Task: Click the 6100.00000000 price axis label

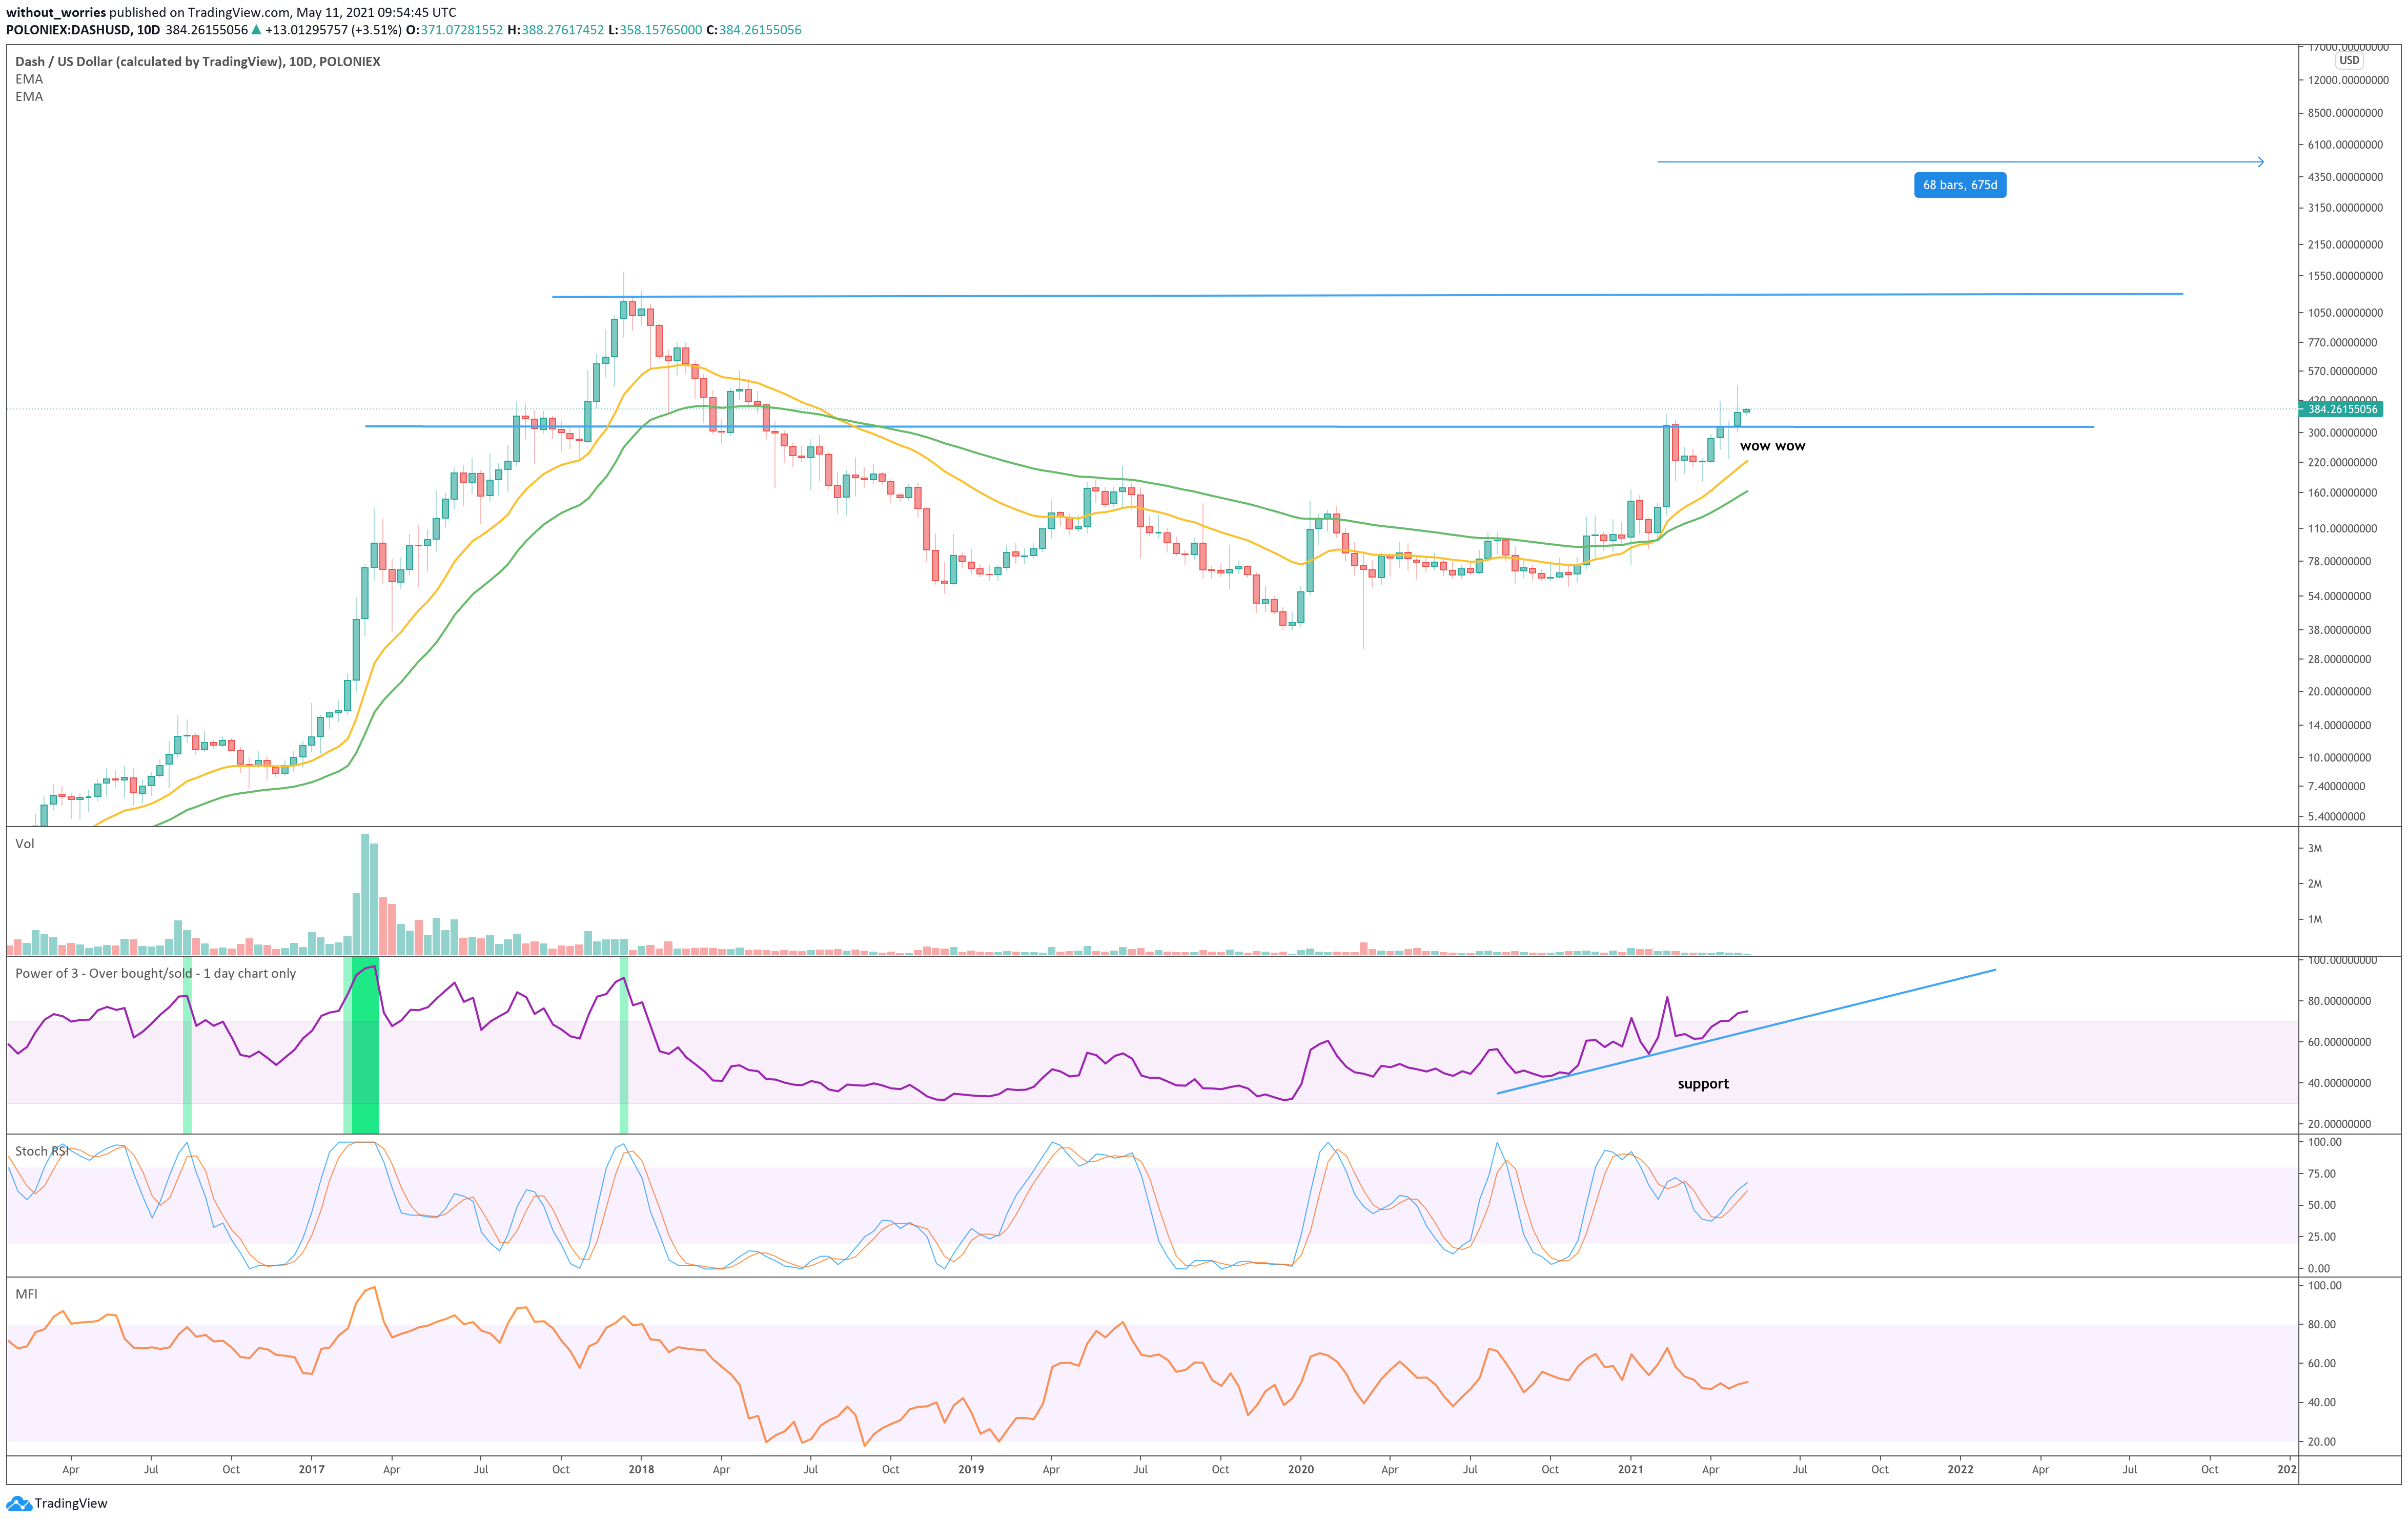Action: click(2345, 145)
